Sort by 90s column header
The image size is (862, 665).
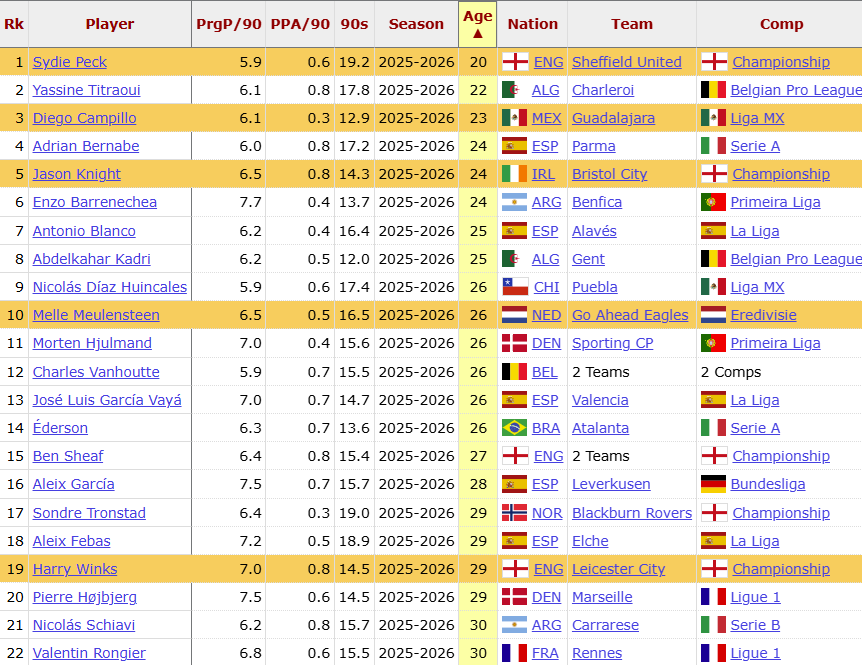click(355, 24)
